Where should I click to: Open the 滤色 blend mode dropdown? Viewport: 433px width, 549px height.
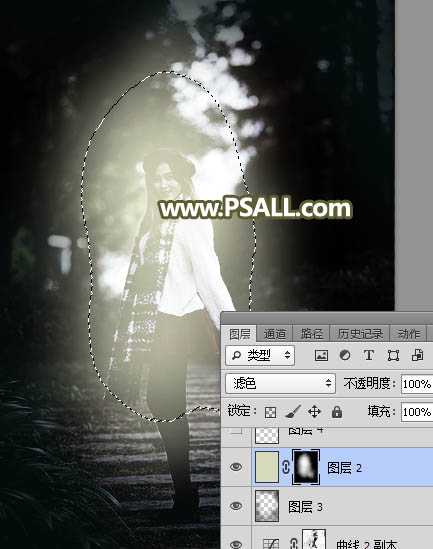(281, 383)
